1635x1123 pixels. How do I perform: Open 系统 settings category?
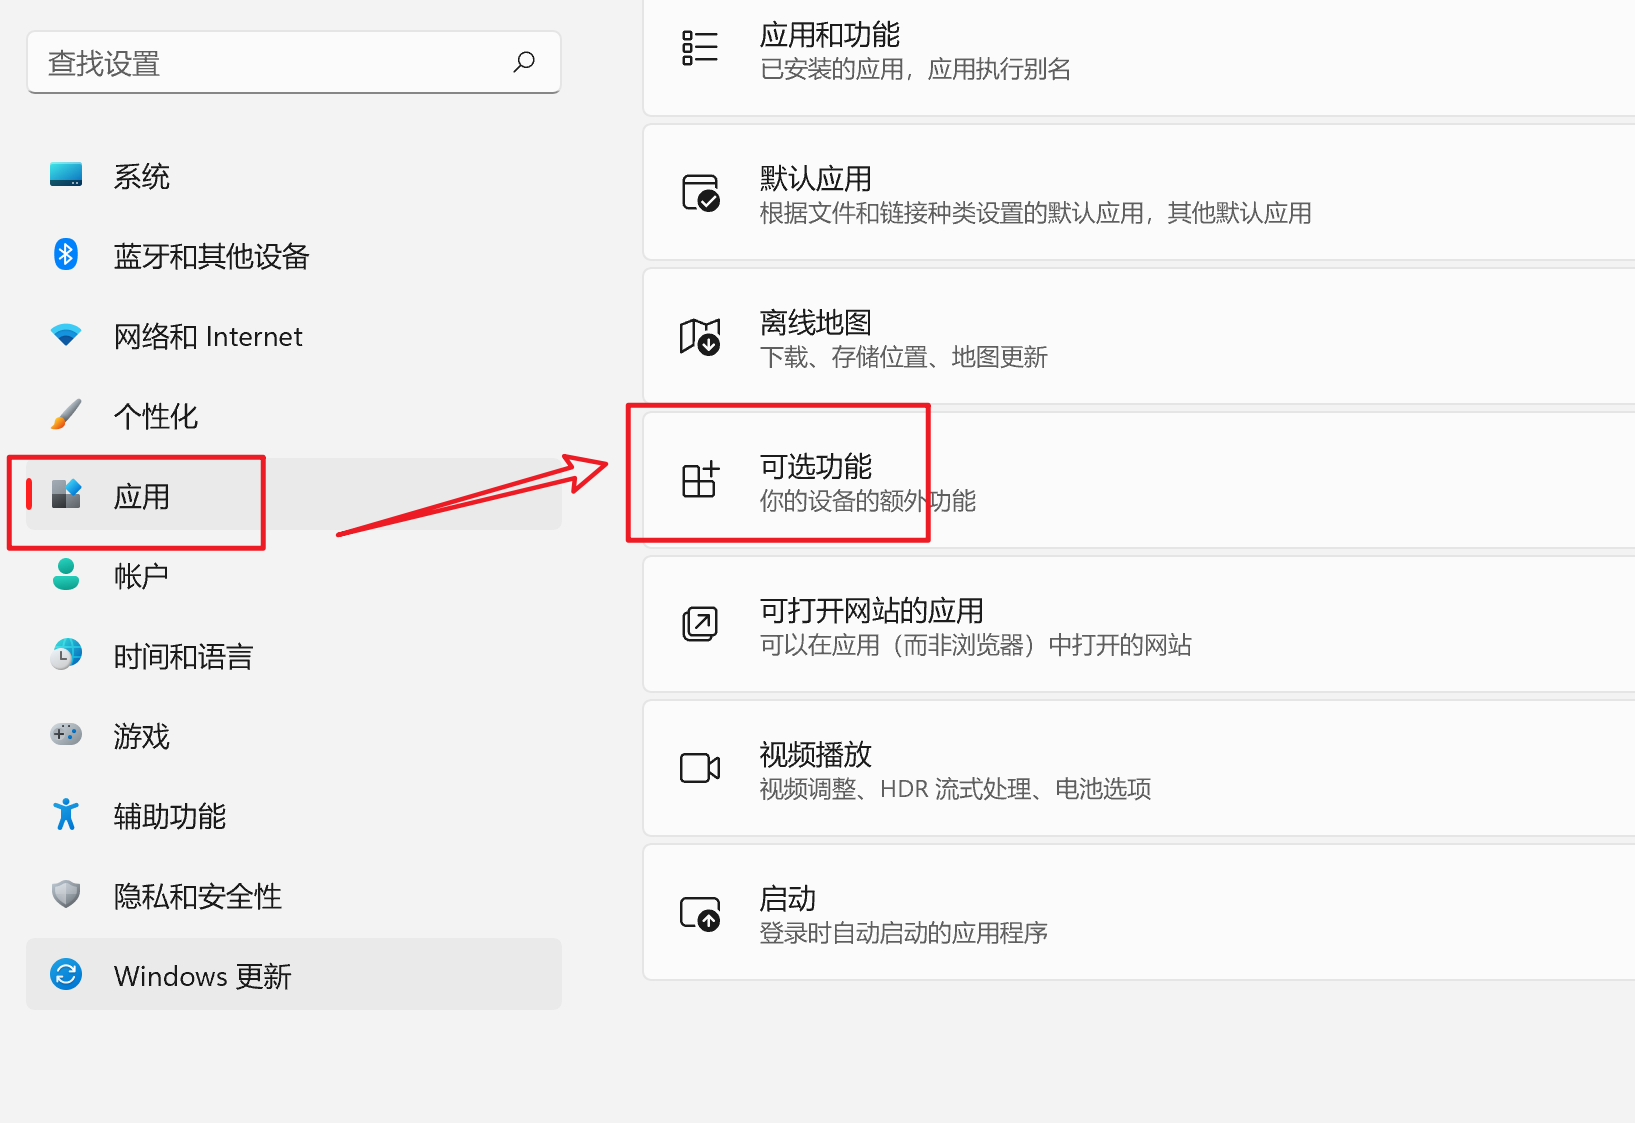(294, 176)
